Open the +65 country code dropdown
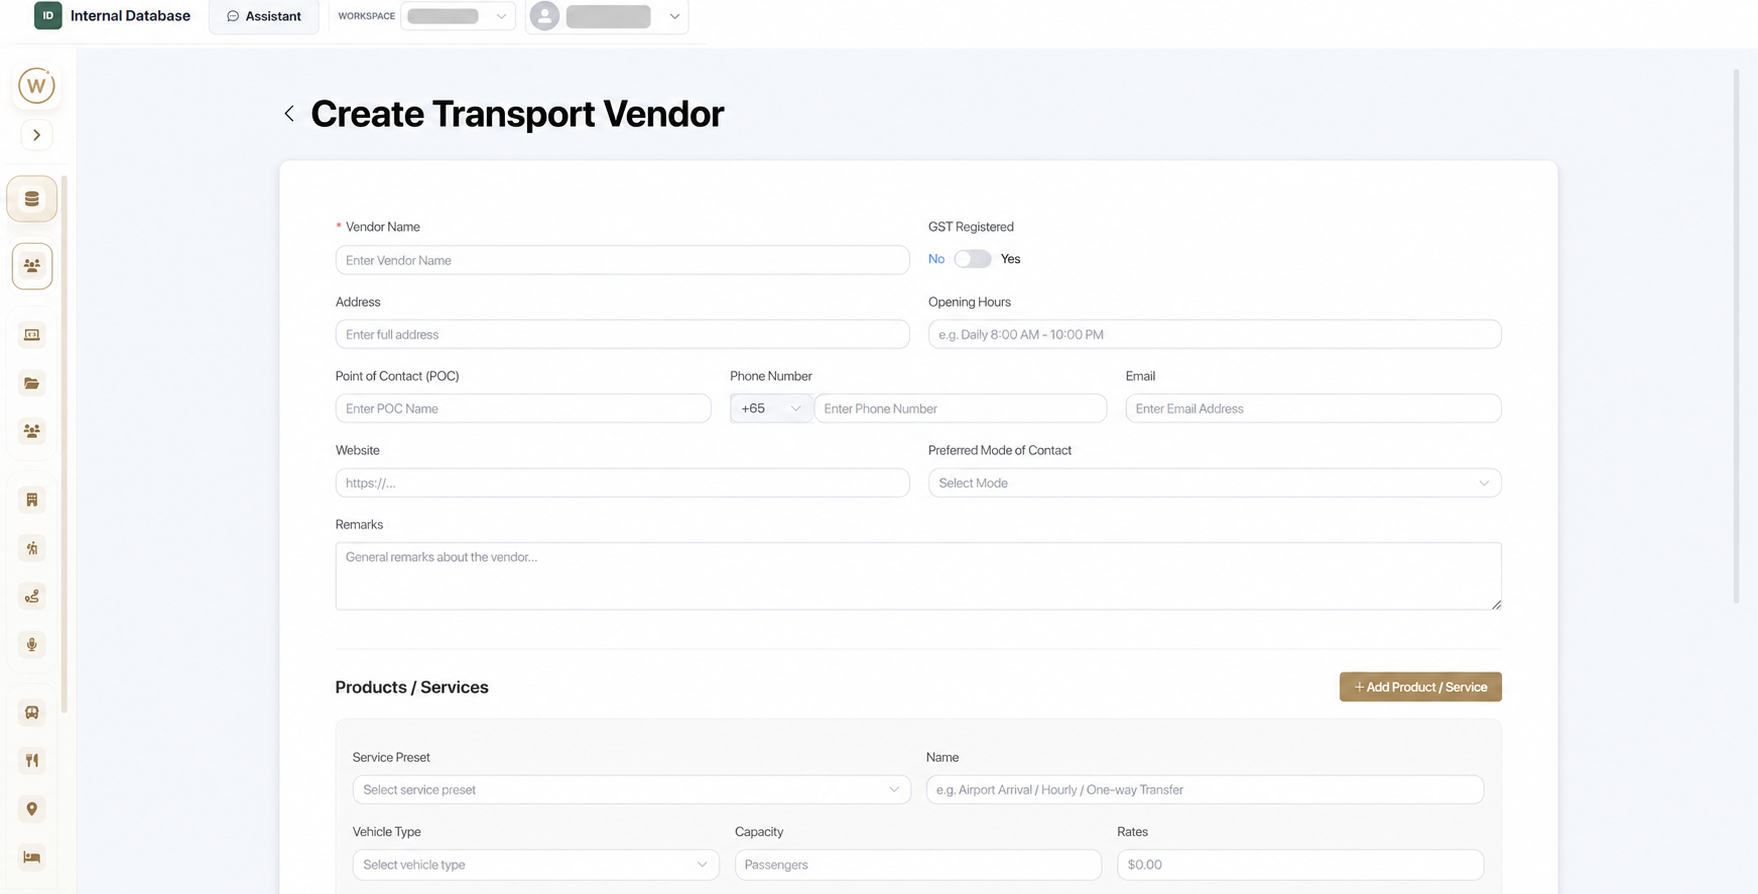Screen dimensions: 1758x894 (771, 408)
